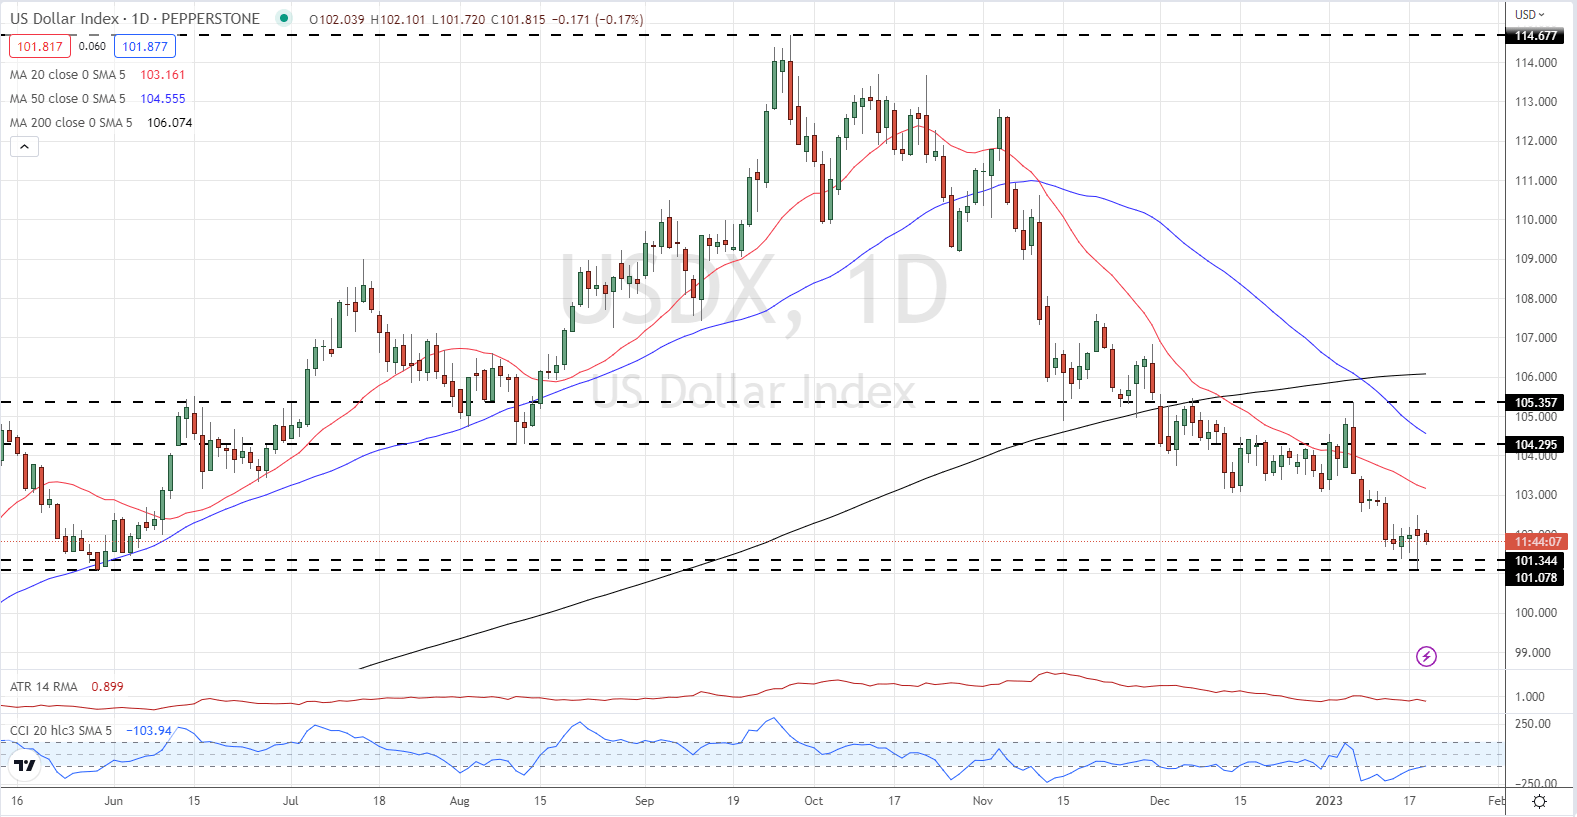The image size is (1577, 817).
Task: Click the spread value 0.060
Action: (x=92, y=46)
